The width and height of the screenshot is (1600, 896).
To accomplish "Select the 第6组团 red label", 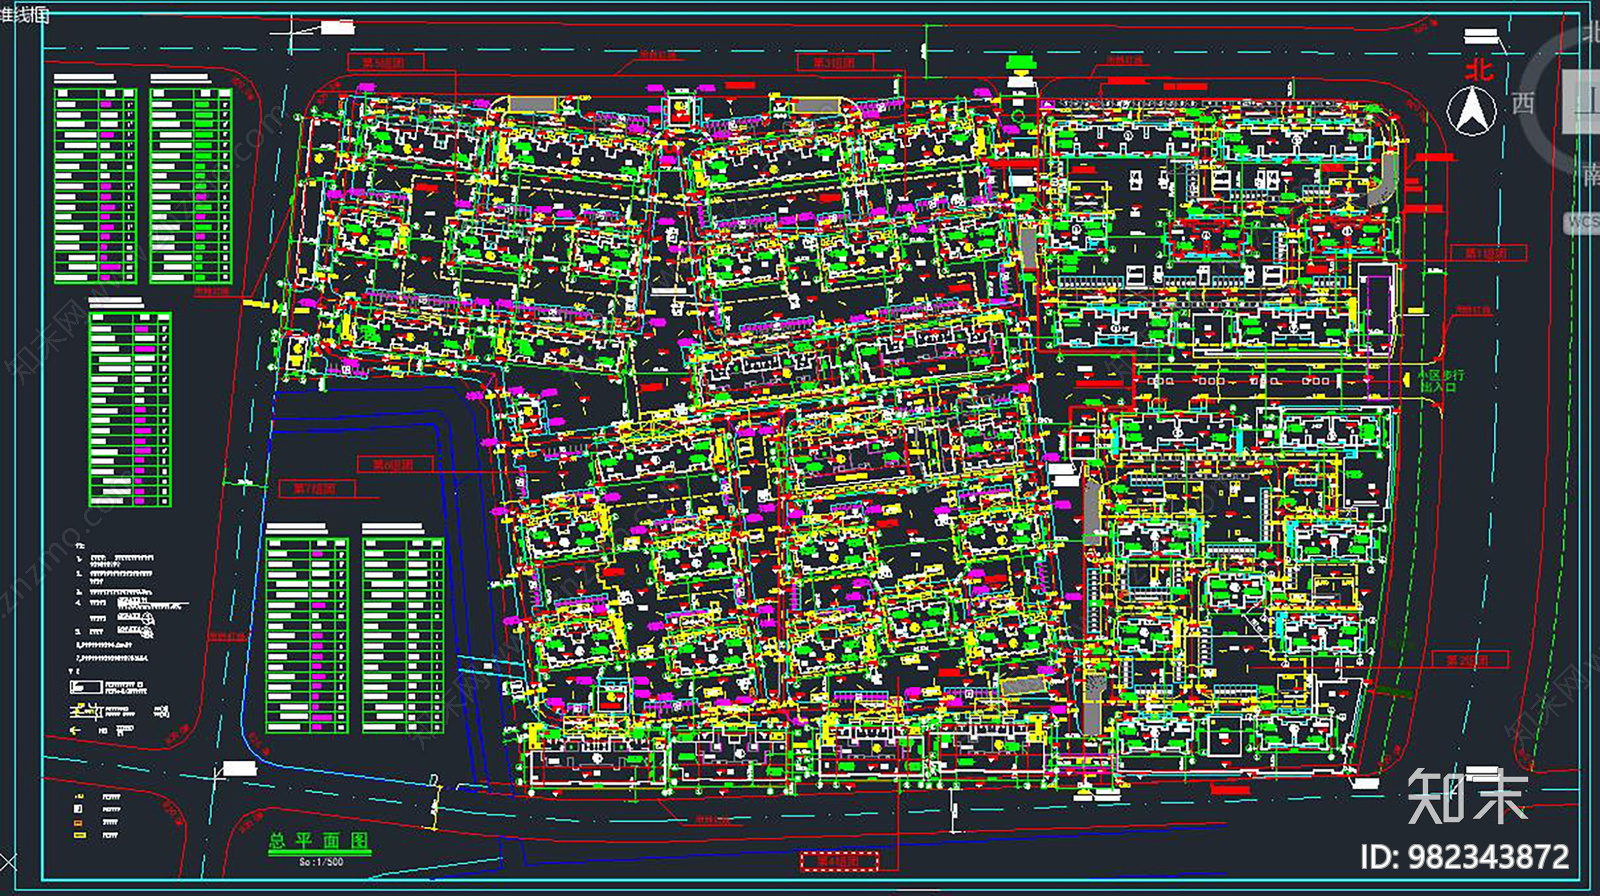I will coord(393,465).
